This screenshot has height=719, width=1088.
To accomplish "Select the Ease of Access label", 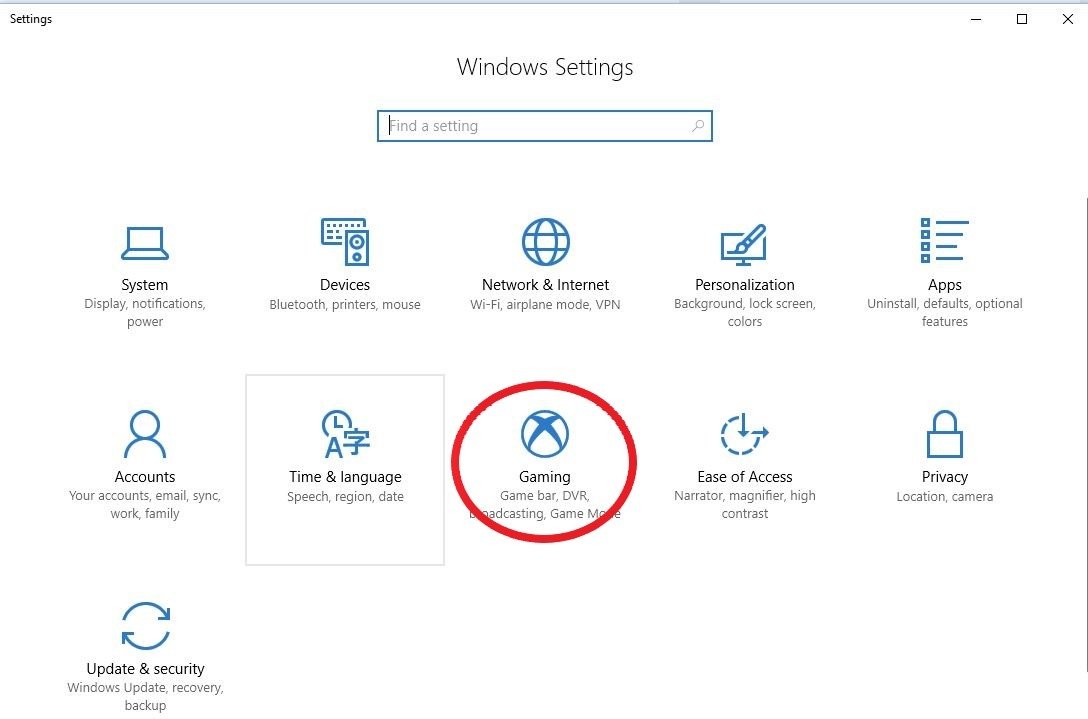I will point(745,477).
